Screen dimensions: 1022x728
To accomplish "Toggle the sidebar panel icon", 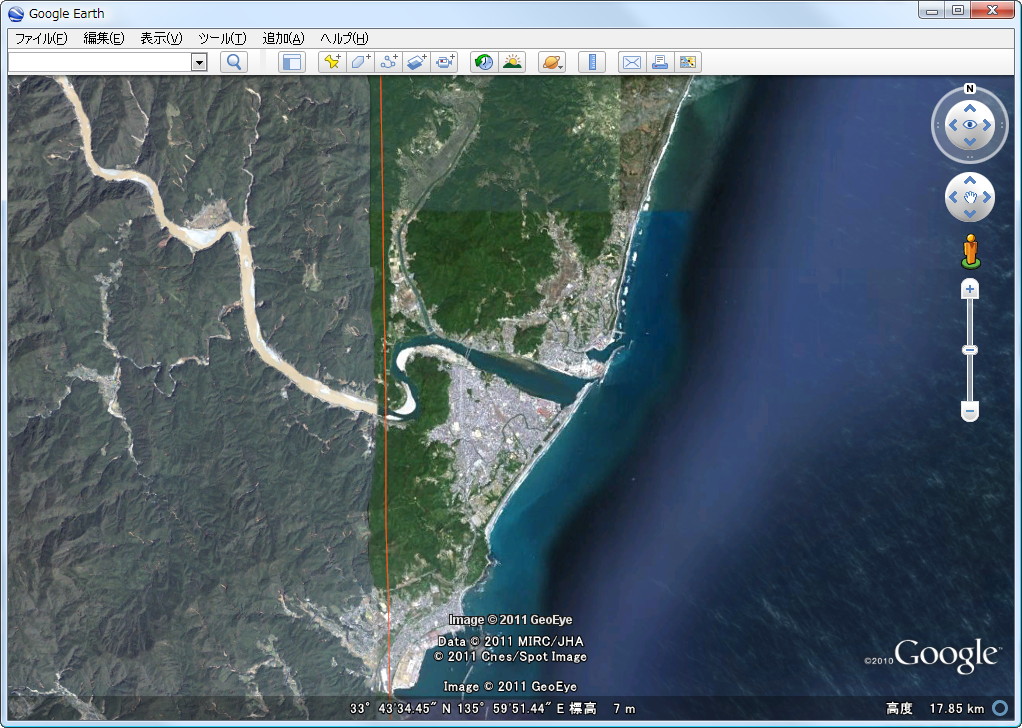I will point(292,62).
